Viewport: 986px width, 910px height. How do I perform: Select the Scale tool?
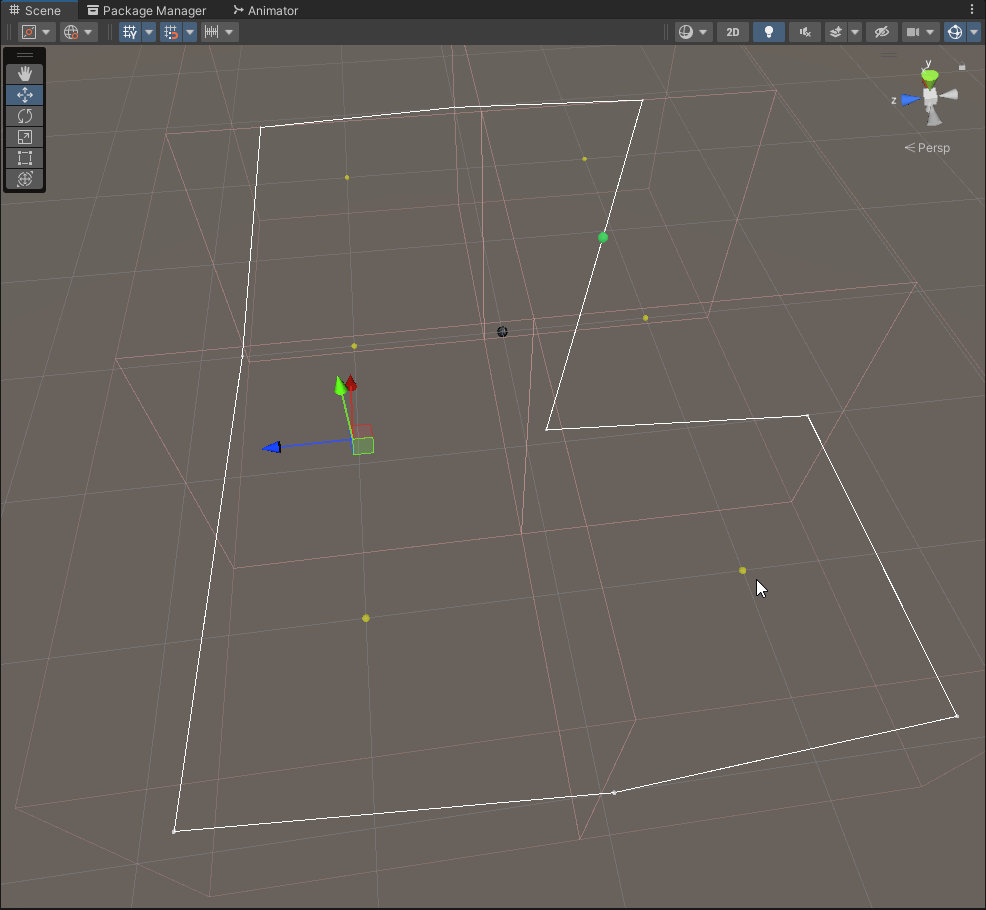point(25,137)
